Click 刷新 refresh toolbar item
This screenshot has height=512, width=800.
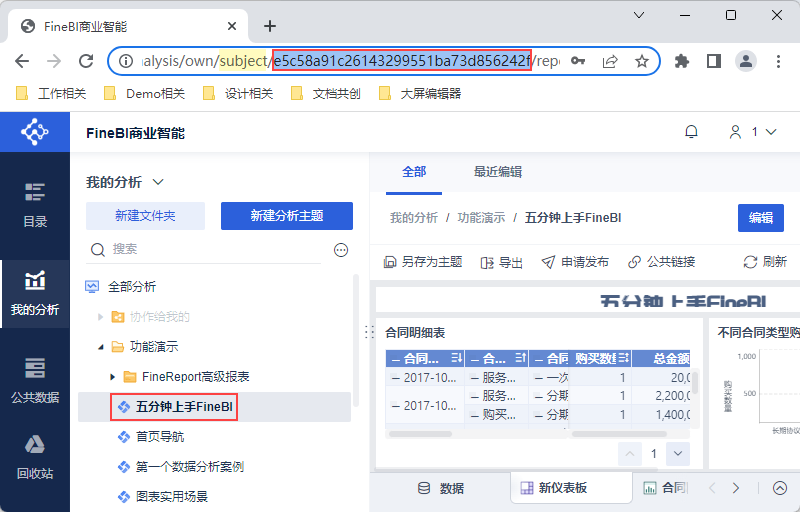click(765, 262)
